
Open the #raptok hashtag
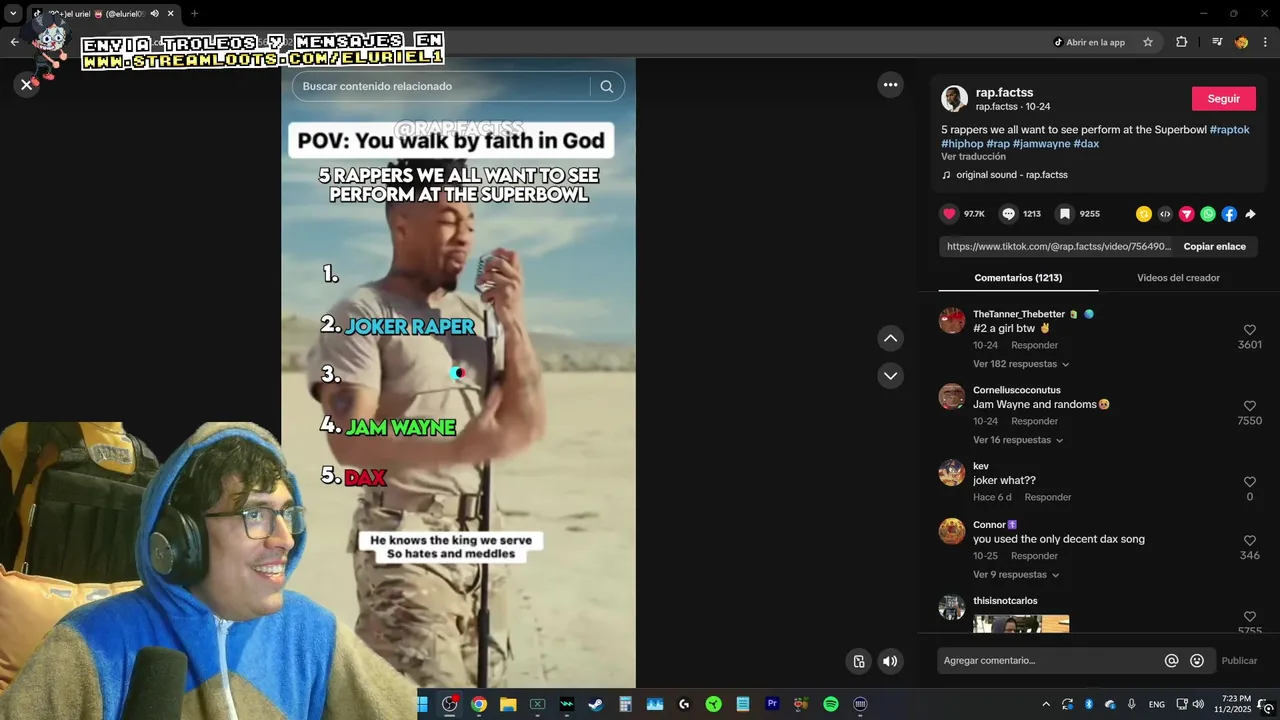1229,130
